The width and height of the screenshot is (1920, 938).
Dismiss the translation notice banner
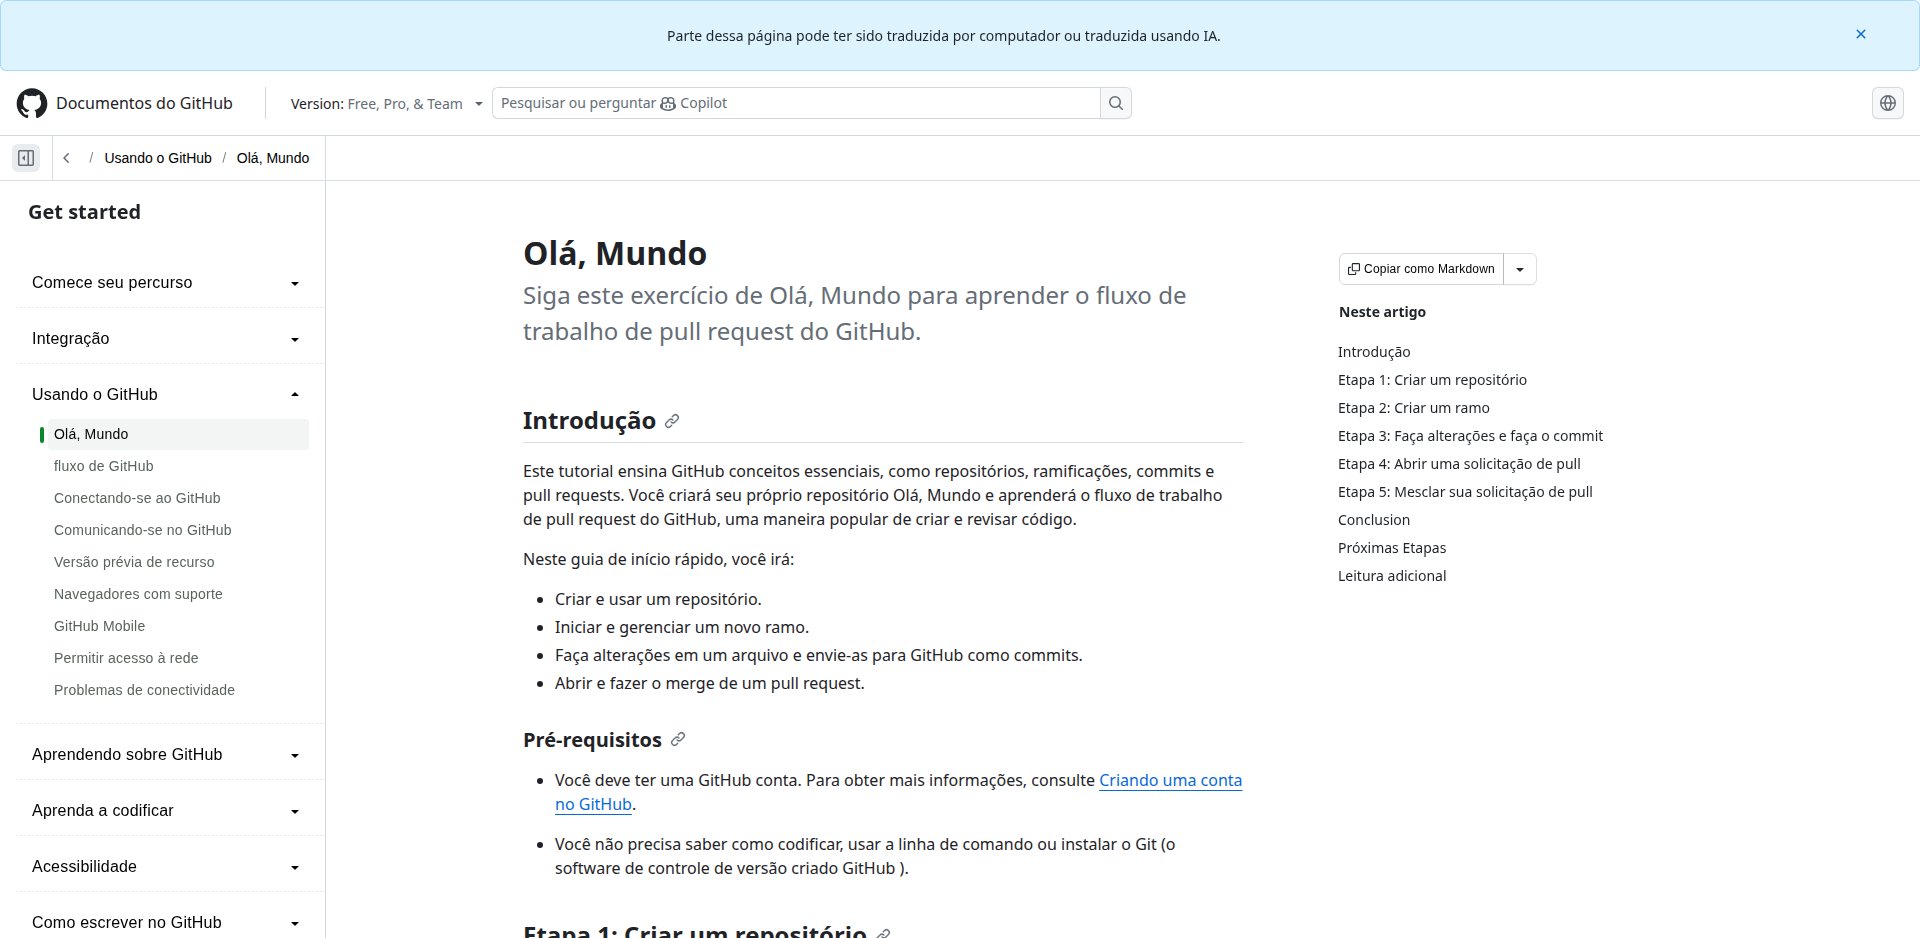coord(1861,34)
